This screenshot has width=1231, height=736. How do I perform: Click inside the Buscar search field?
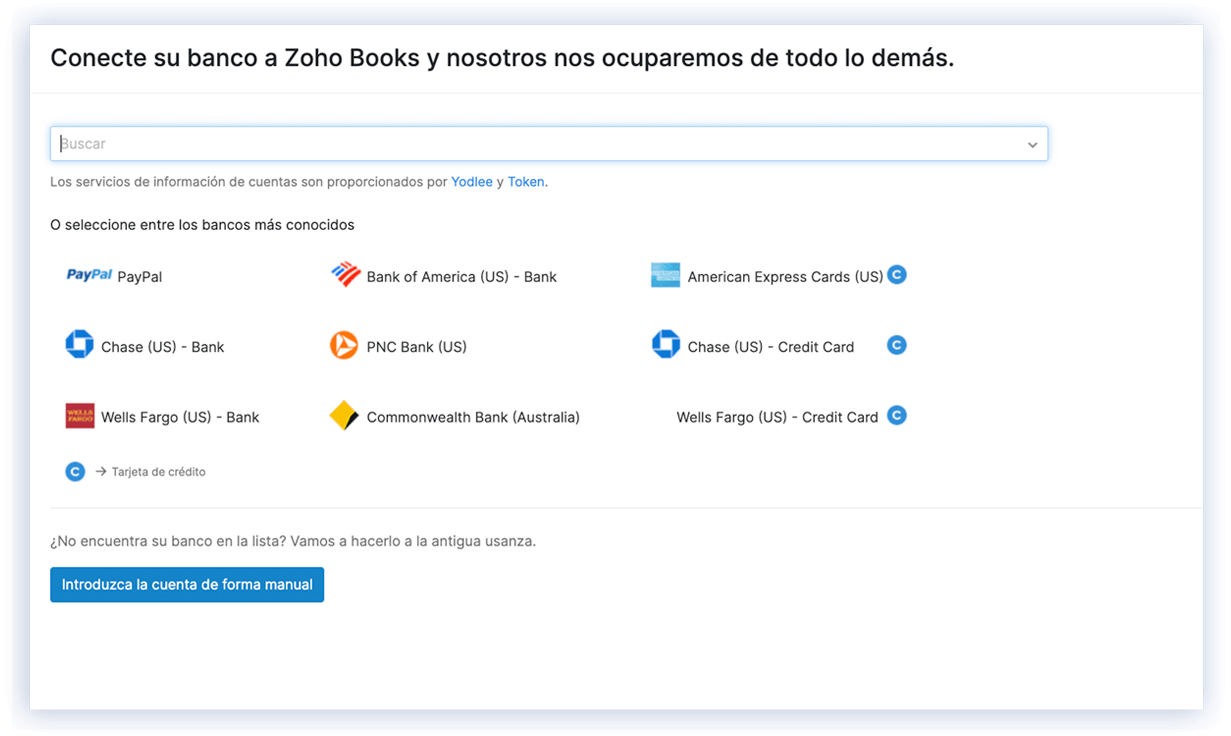[x=400, y=143]
